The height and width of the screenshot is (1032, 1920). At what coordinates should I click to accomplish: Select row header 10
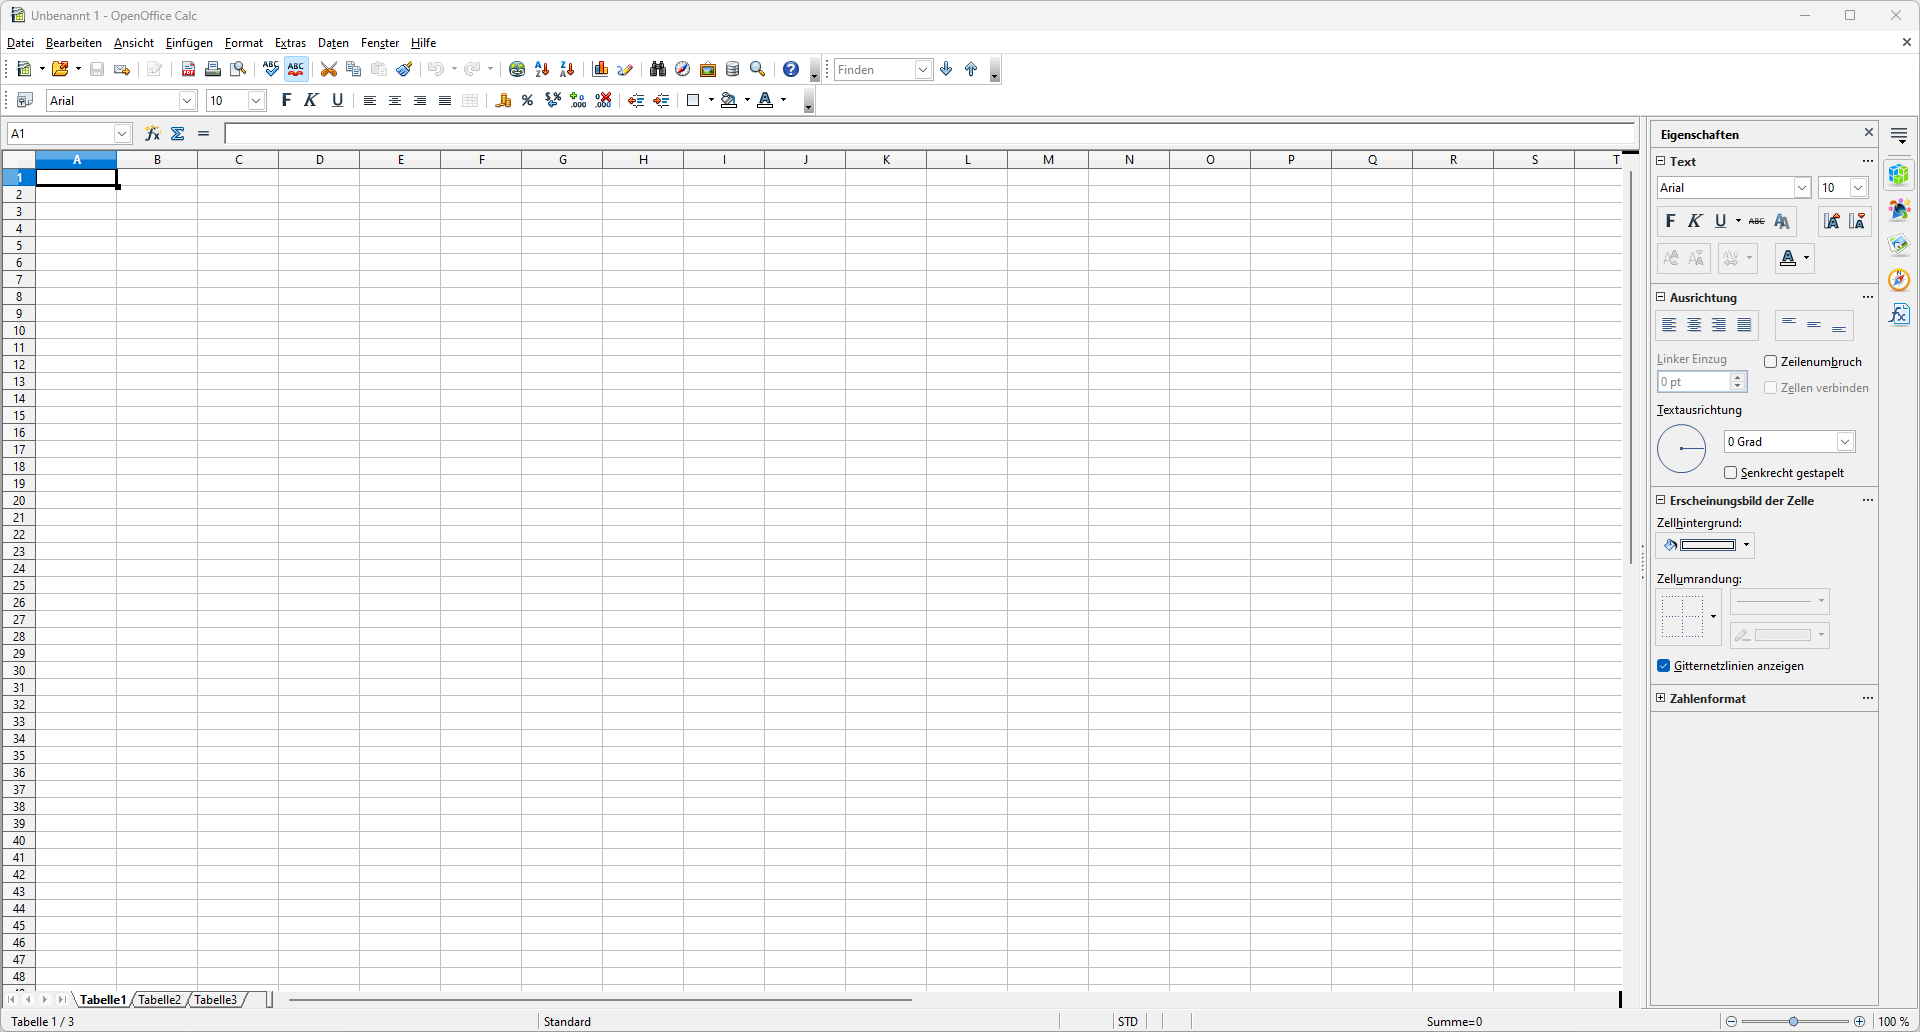[x=19, y=331]
